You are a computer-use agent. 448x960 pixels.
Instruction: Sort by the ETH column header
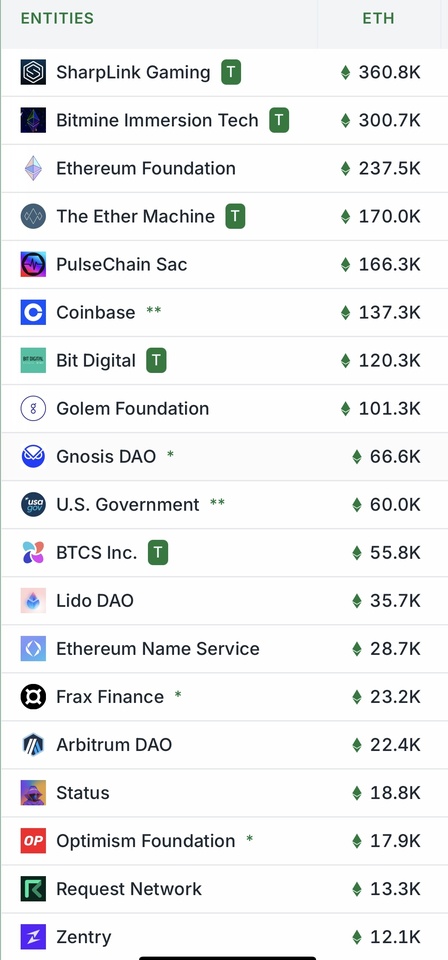click(x=378, y=18)
